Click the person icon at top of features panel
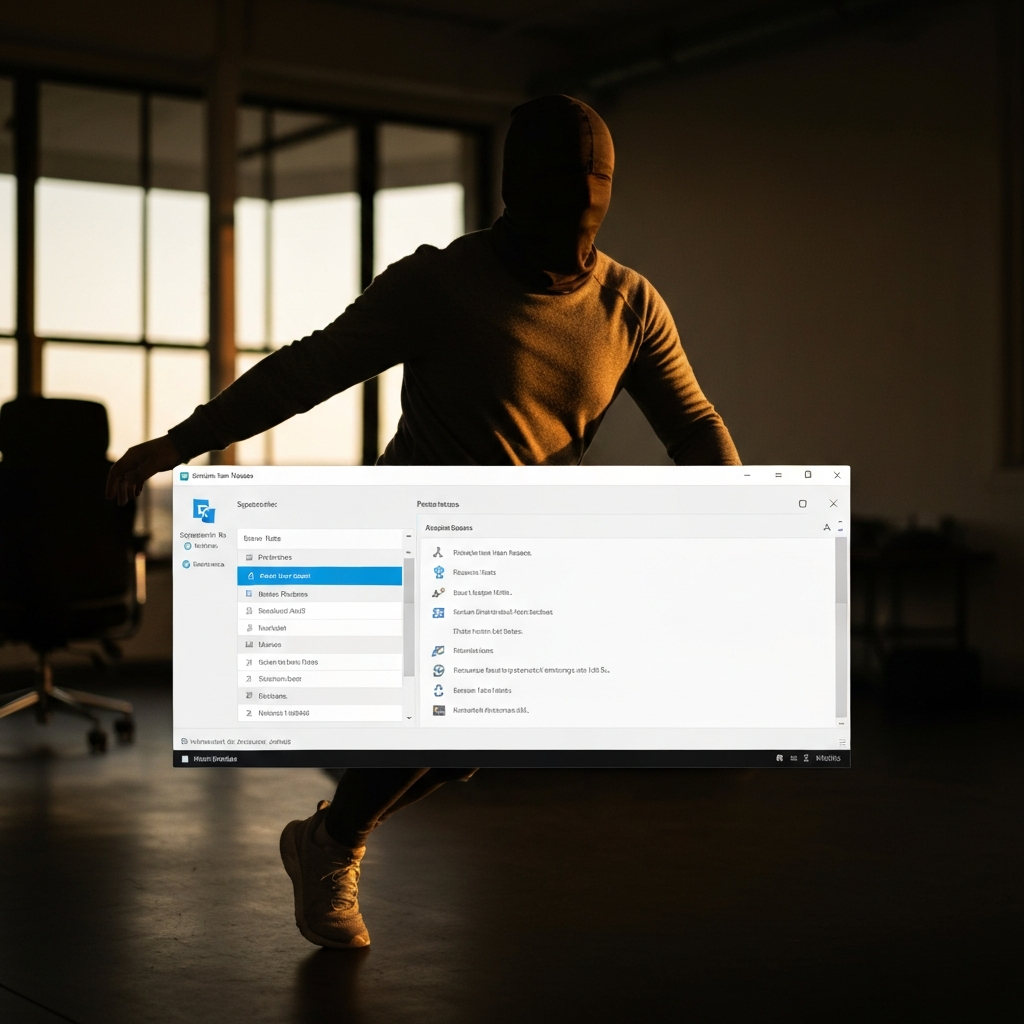The image size is (1024, 1024). click(x=438, y=553)
